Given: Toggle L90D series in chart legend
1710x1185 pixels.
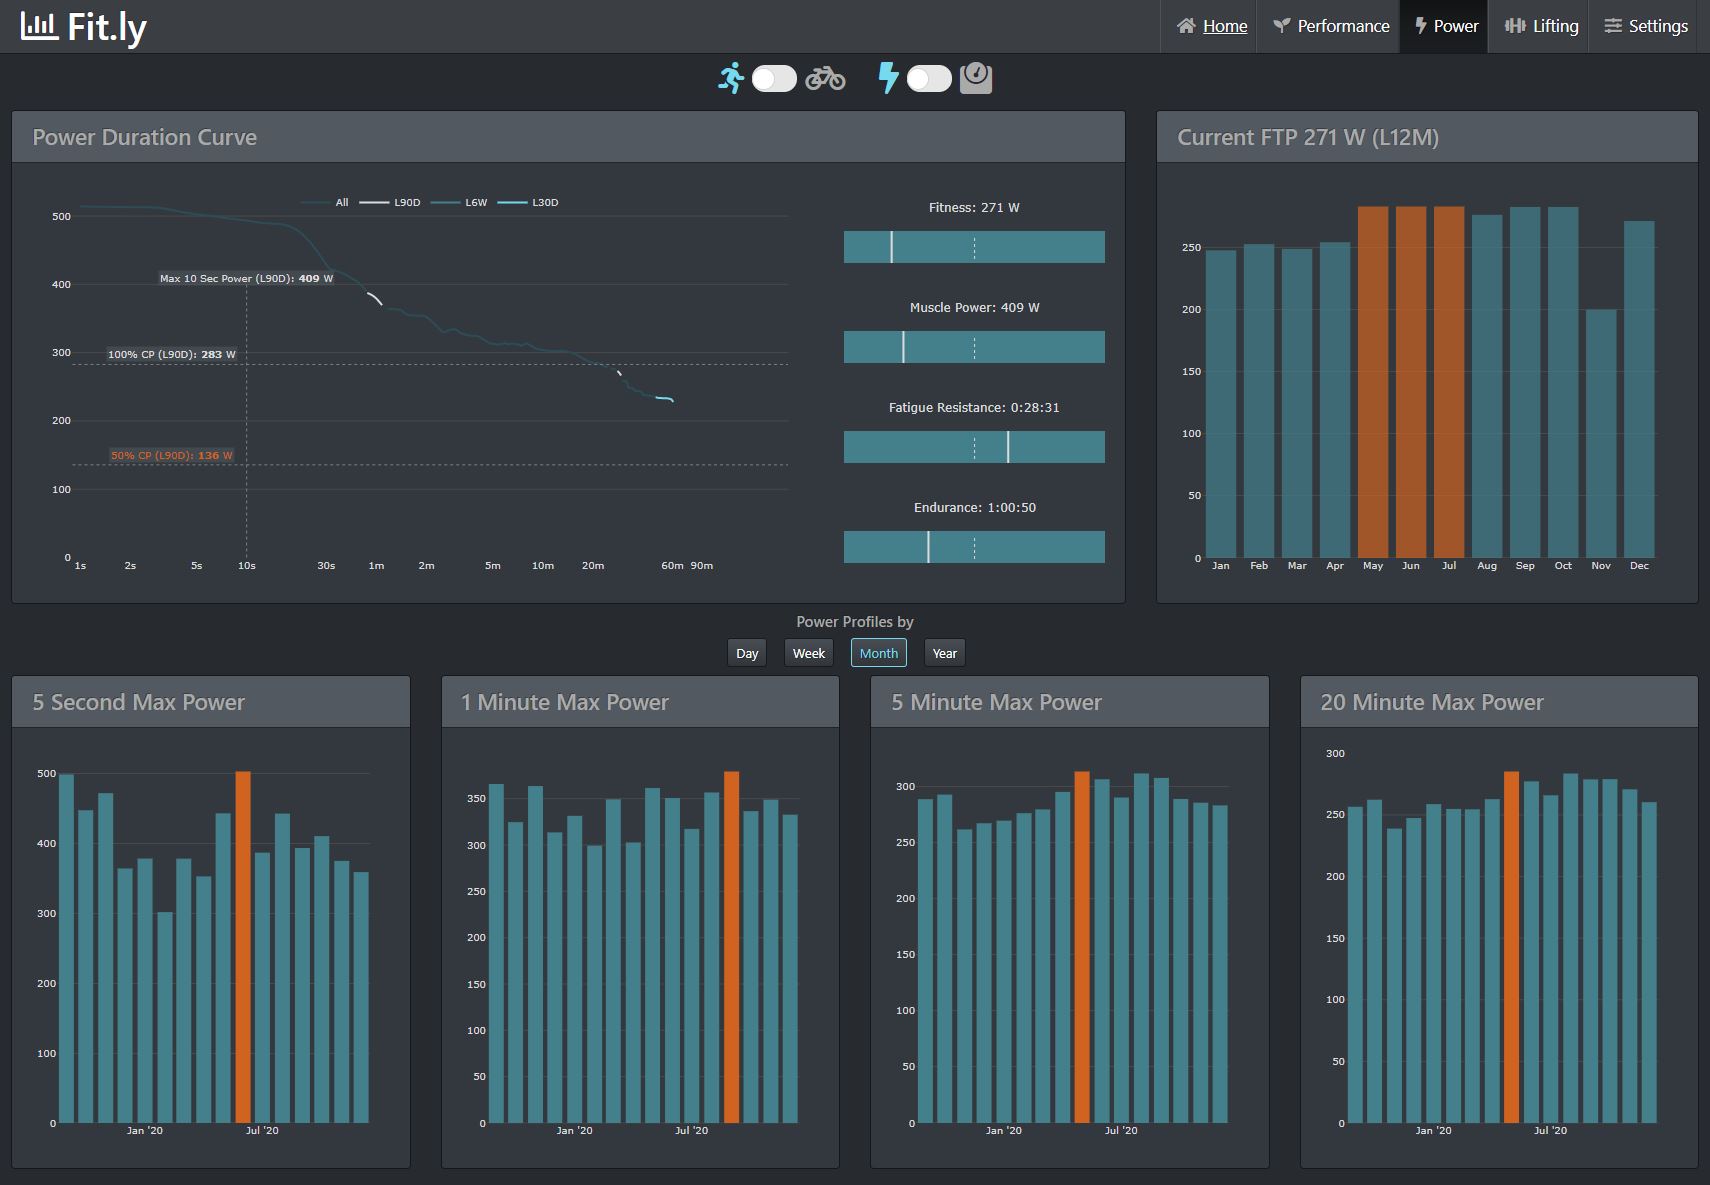Looking at the screenshot, I should (x=390, y=202).
